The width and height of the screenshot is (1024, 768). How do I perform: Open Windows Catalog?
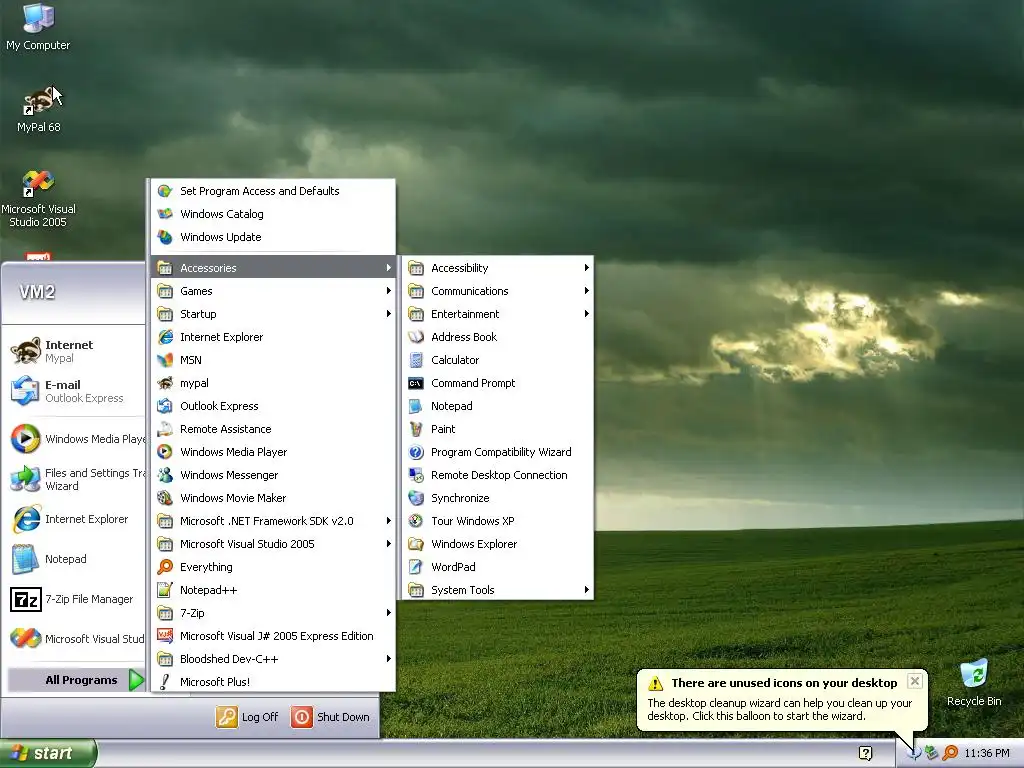[273, 214]
